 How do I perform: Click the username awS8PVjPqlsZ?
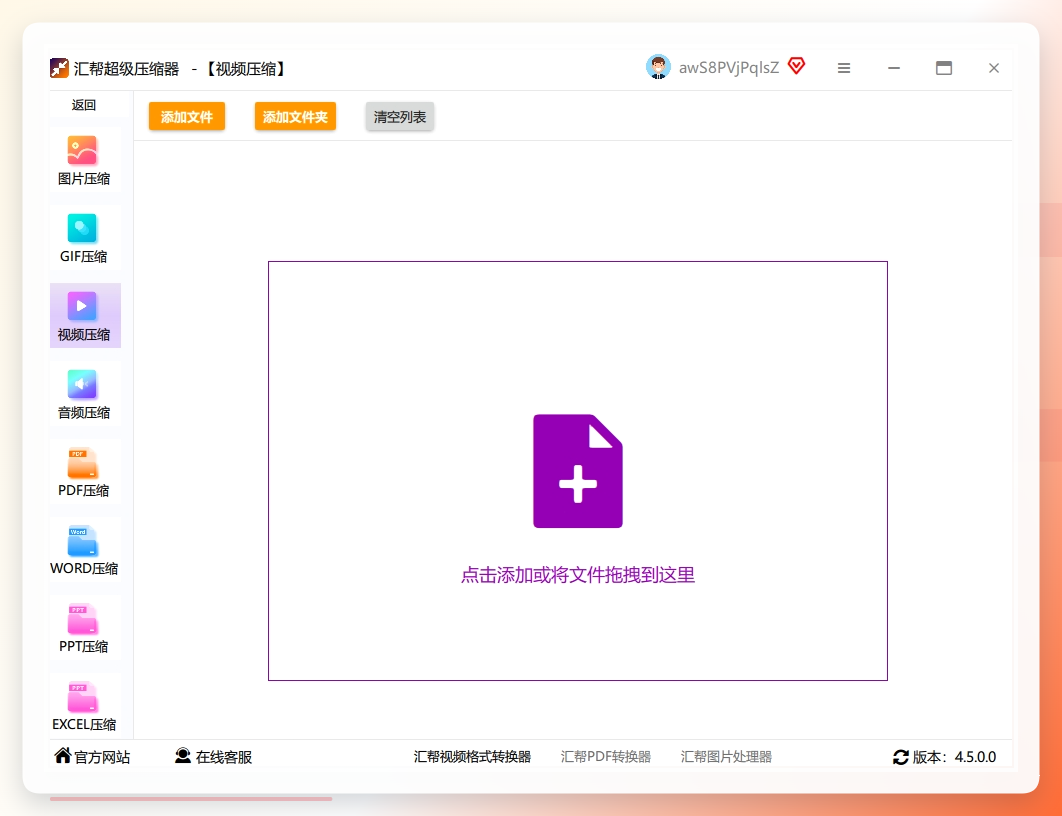pyautogui.click(x=729, y=68)
